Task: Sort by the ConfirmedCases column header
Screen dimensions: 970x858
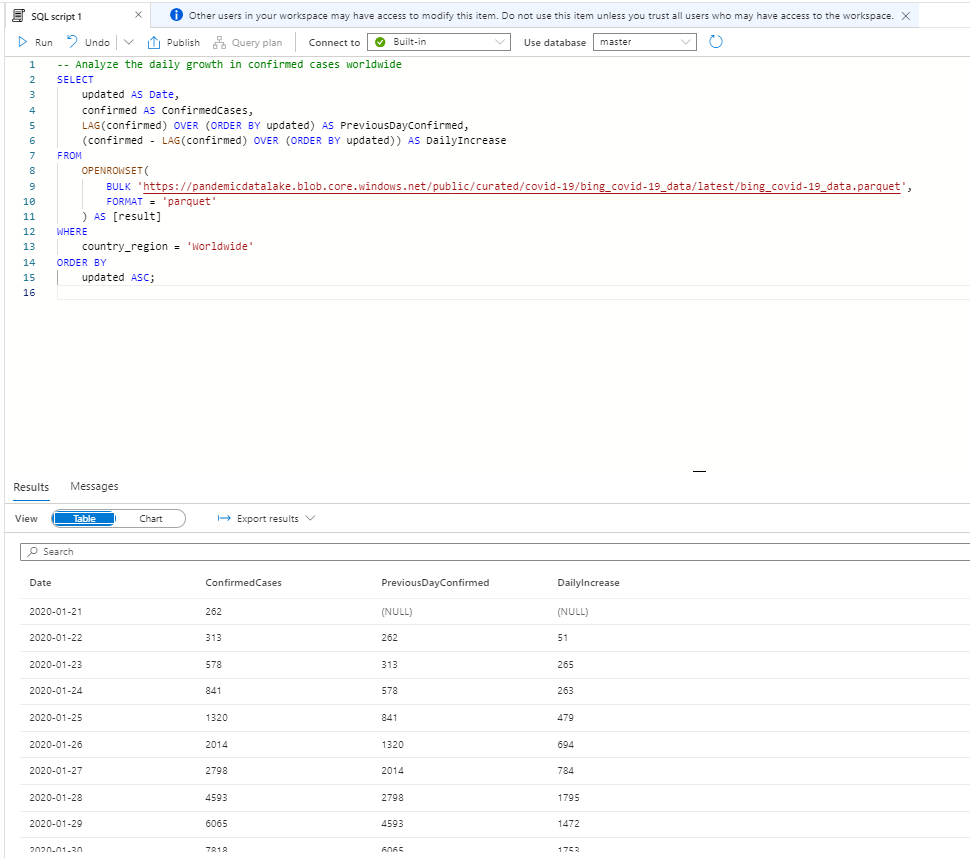Action: point(243,583)
